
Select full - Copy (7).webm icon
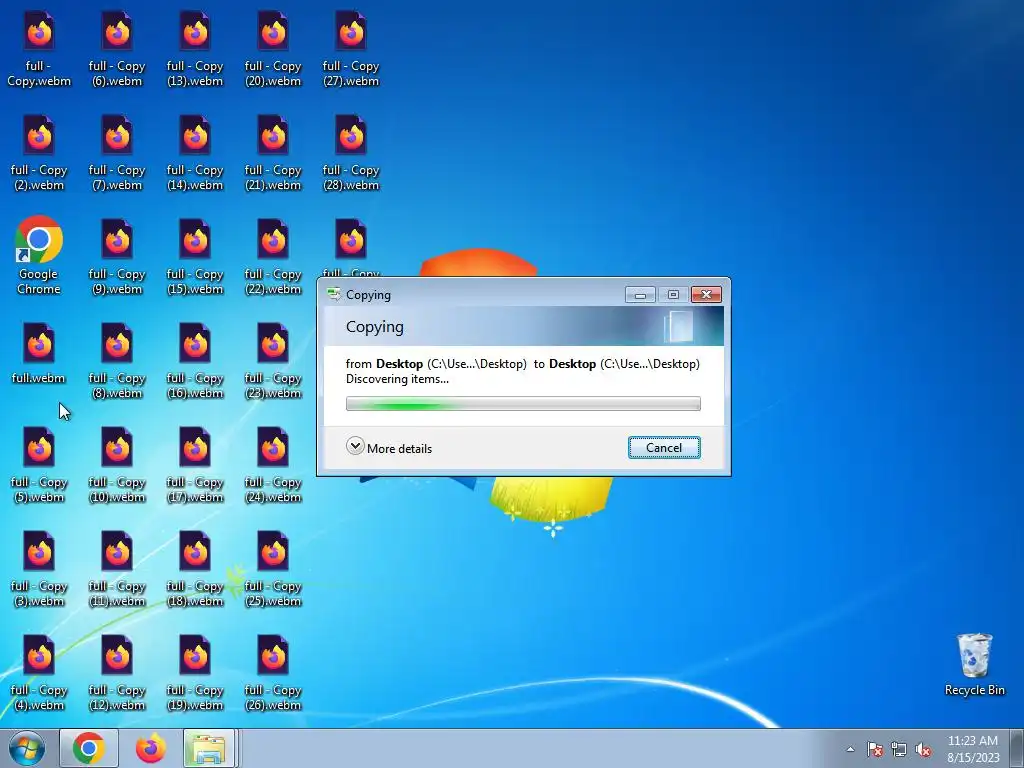pyautogui.click(x=117, y=154)
